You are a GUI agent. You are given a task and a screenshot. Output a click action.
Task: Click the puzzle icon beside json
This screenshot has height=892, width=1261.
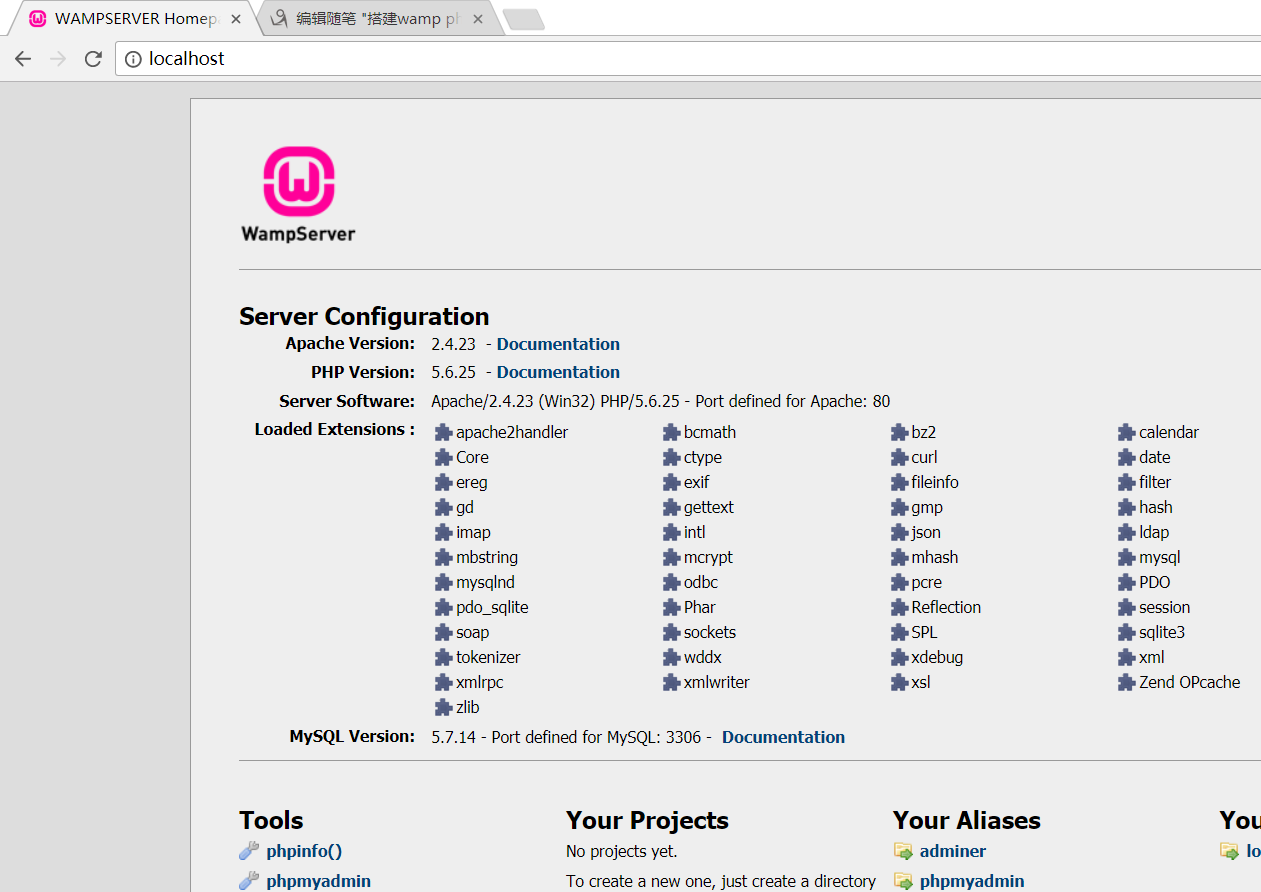pyautogui.click(x=900, y=532)
